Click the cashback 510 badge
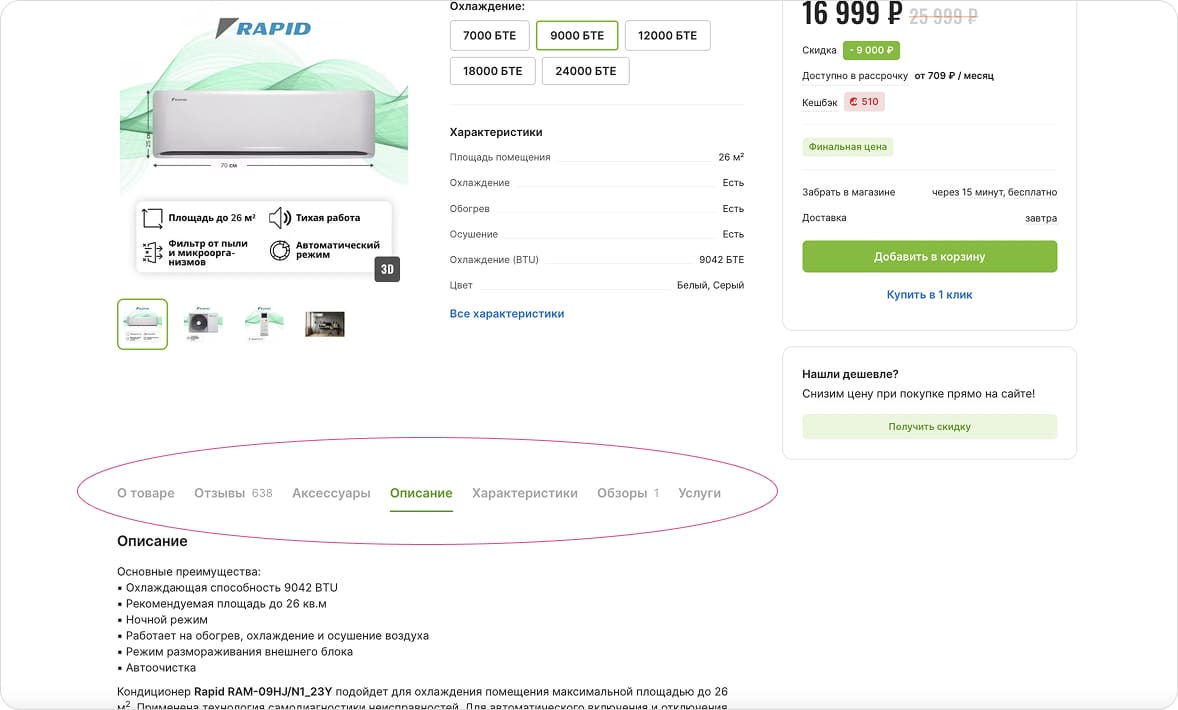Image resolution: width=1178 pixels, height=710 pixels. [x=864, y=102]
